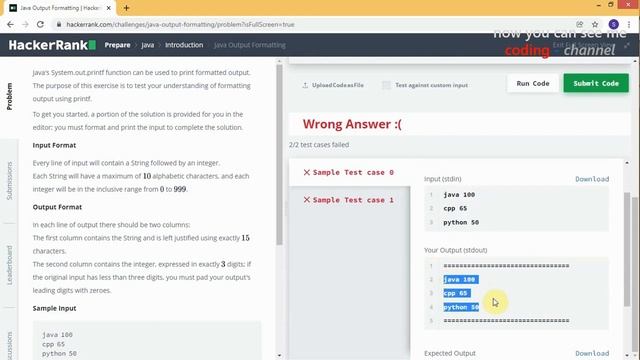
Task: Enable Test against custom input checkbox
Action: click(386, 85)
